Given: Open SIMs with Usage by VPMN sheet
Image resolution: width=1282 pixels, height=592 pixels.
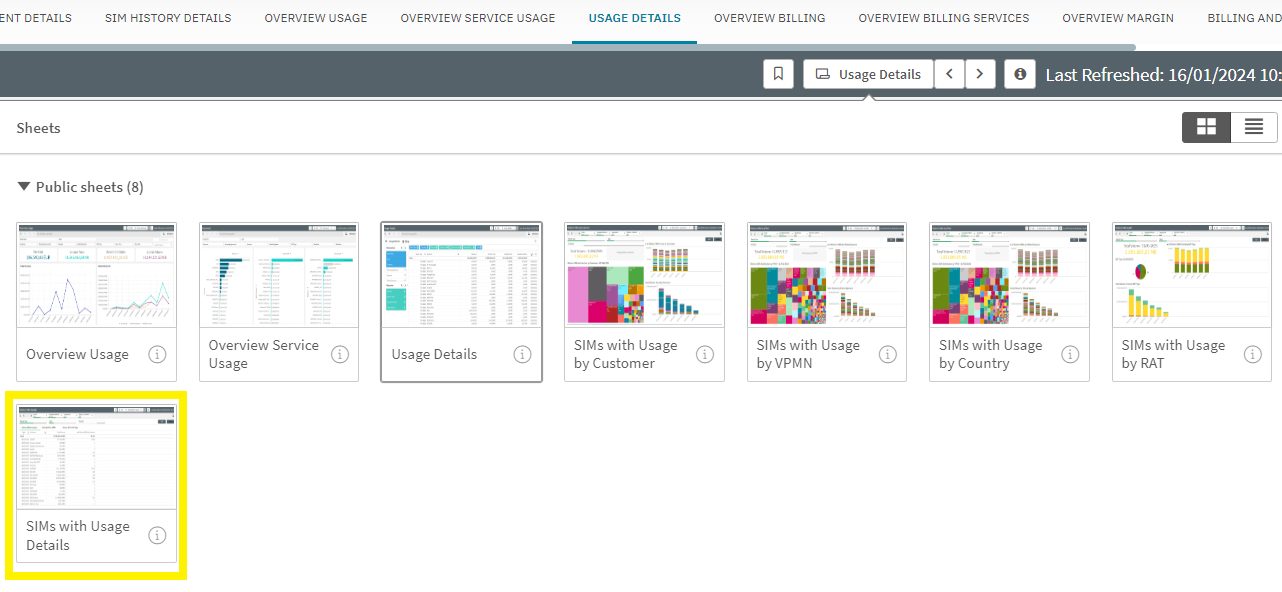Looking at the screenshot, I should click(827, 275).
